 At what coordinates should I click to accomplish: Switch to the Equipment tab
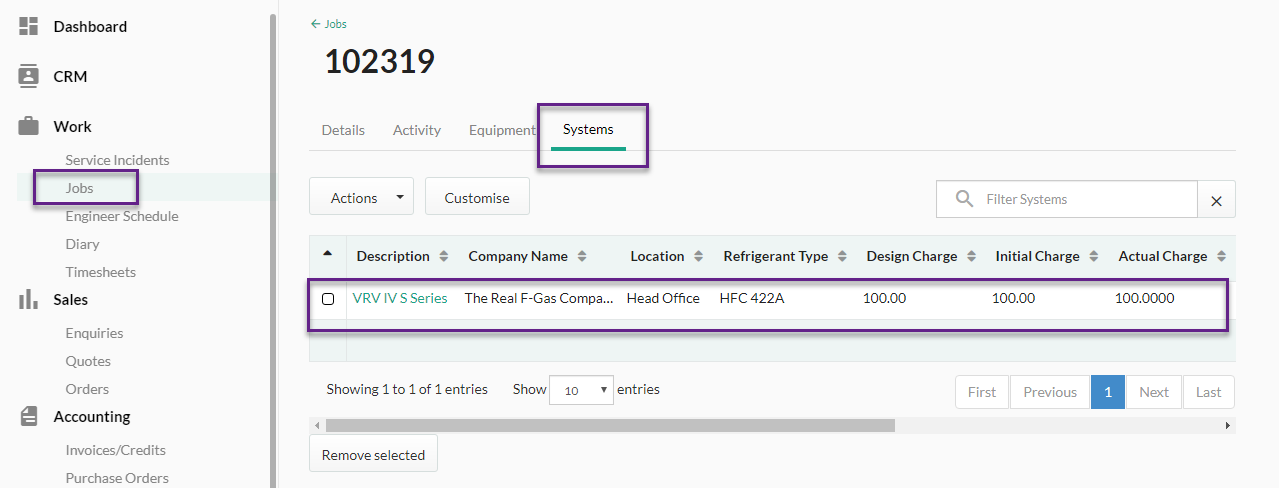pos(502,130)
